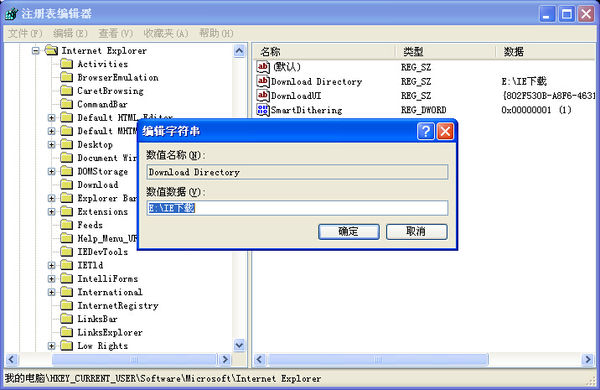Click the 类型 column header
This screenshot has width=600, height=390.
[445, 52]
